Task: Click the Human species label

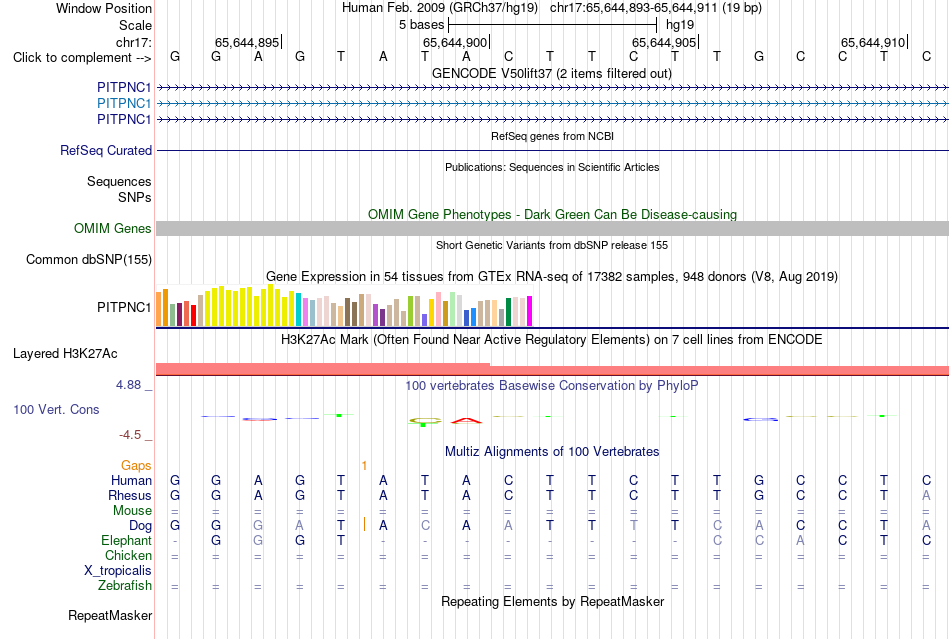Action: tap(131, 480)
